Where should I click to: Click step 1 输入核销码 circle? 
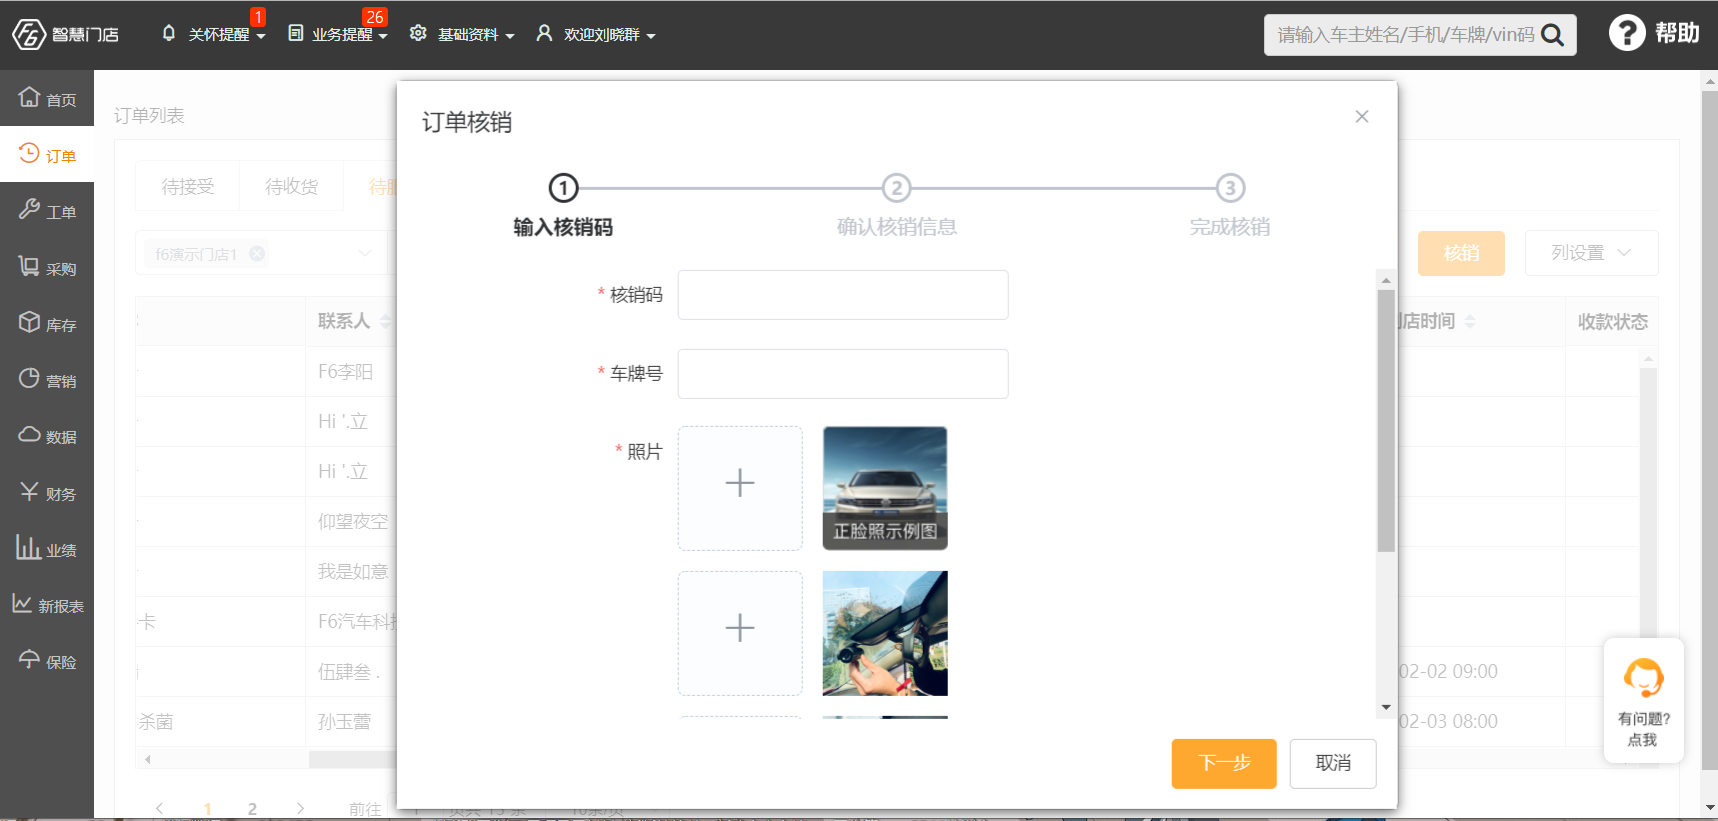(x=563, y=188)
